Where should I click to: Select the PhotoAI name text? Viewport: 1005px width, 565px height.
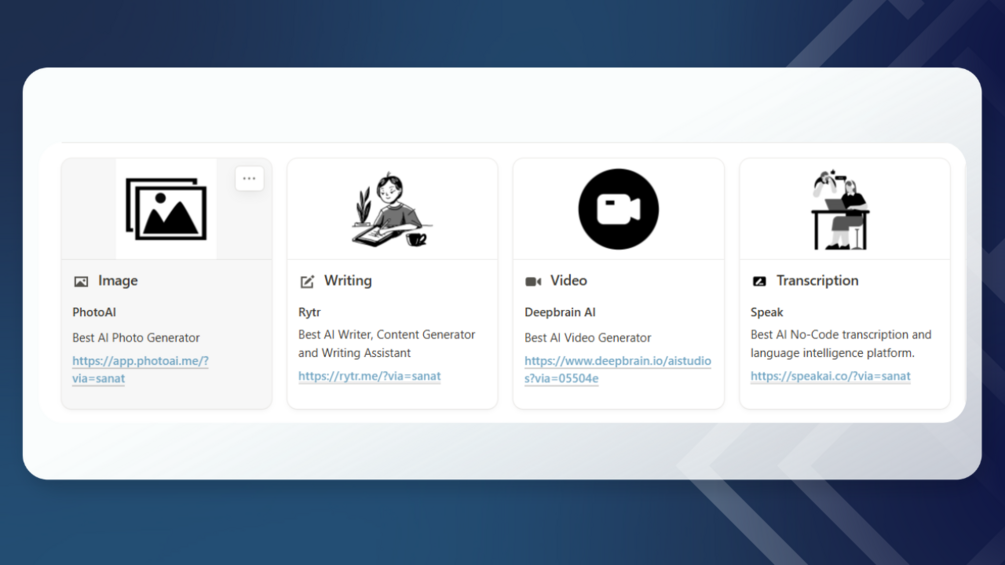pyautogui.click(x=94, y=312)
